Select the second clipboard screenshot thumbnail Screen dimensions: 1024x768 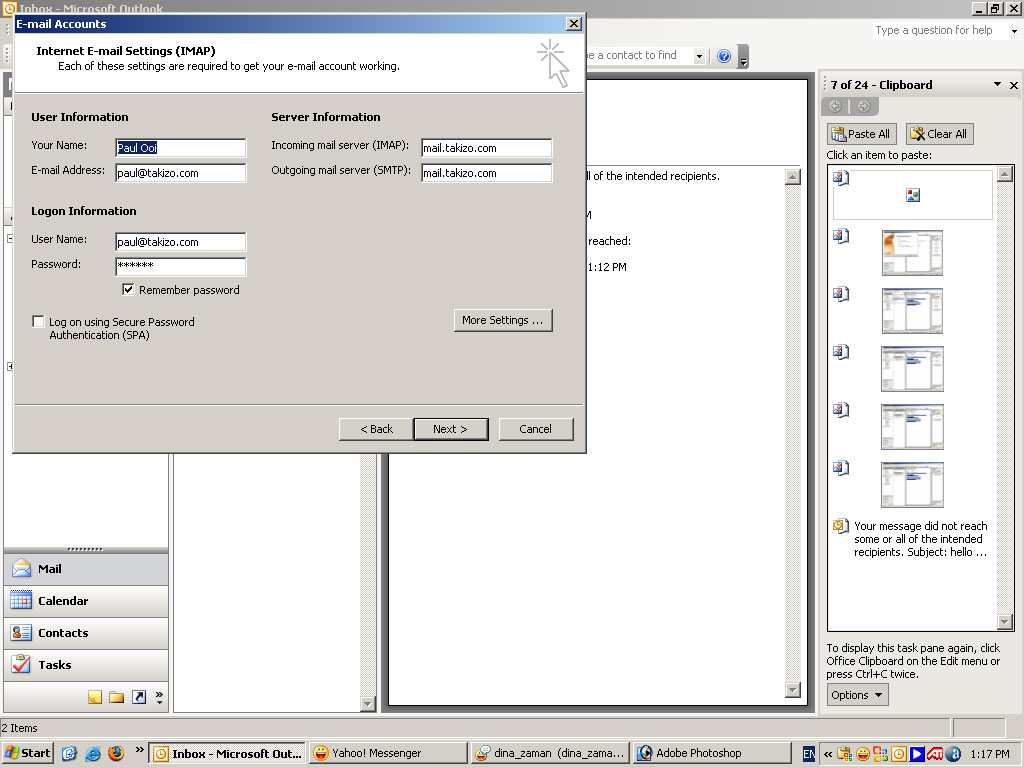point(912,311)
